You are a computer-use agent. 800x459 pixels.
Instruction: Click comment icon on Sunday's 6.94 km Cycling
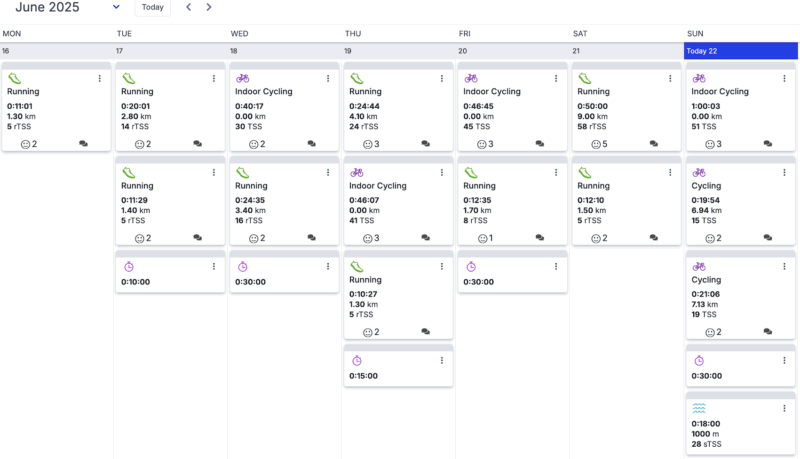[x=768, y=238]
